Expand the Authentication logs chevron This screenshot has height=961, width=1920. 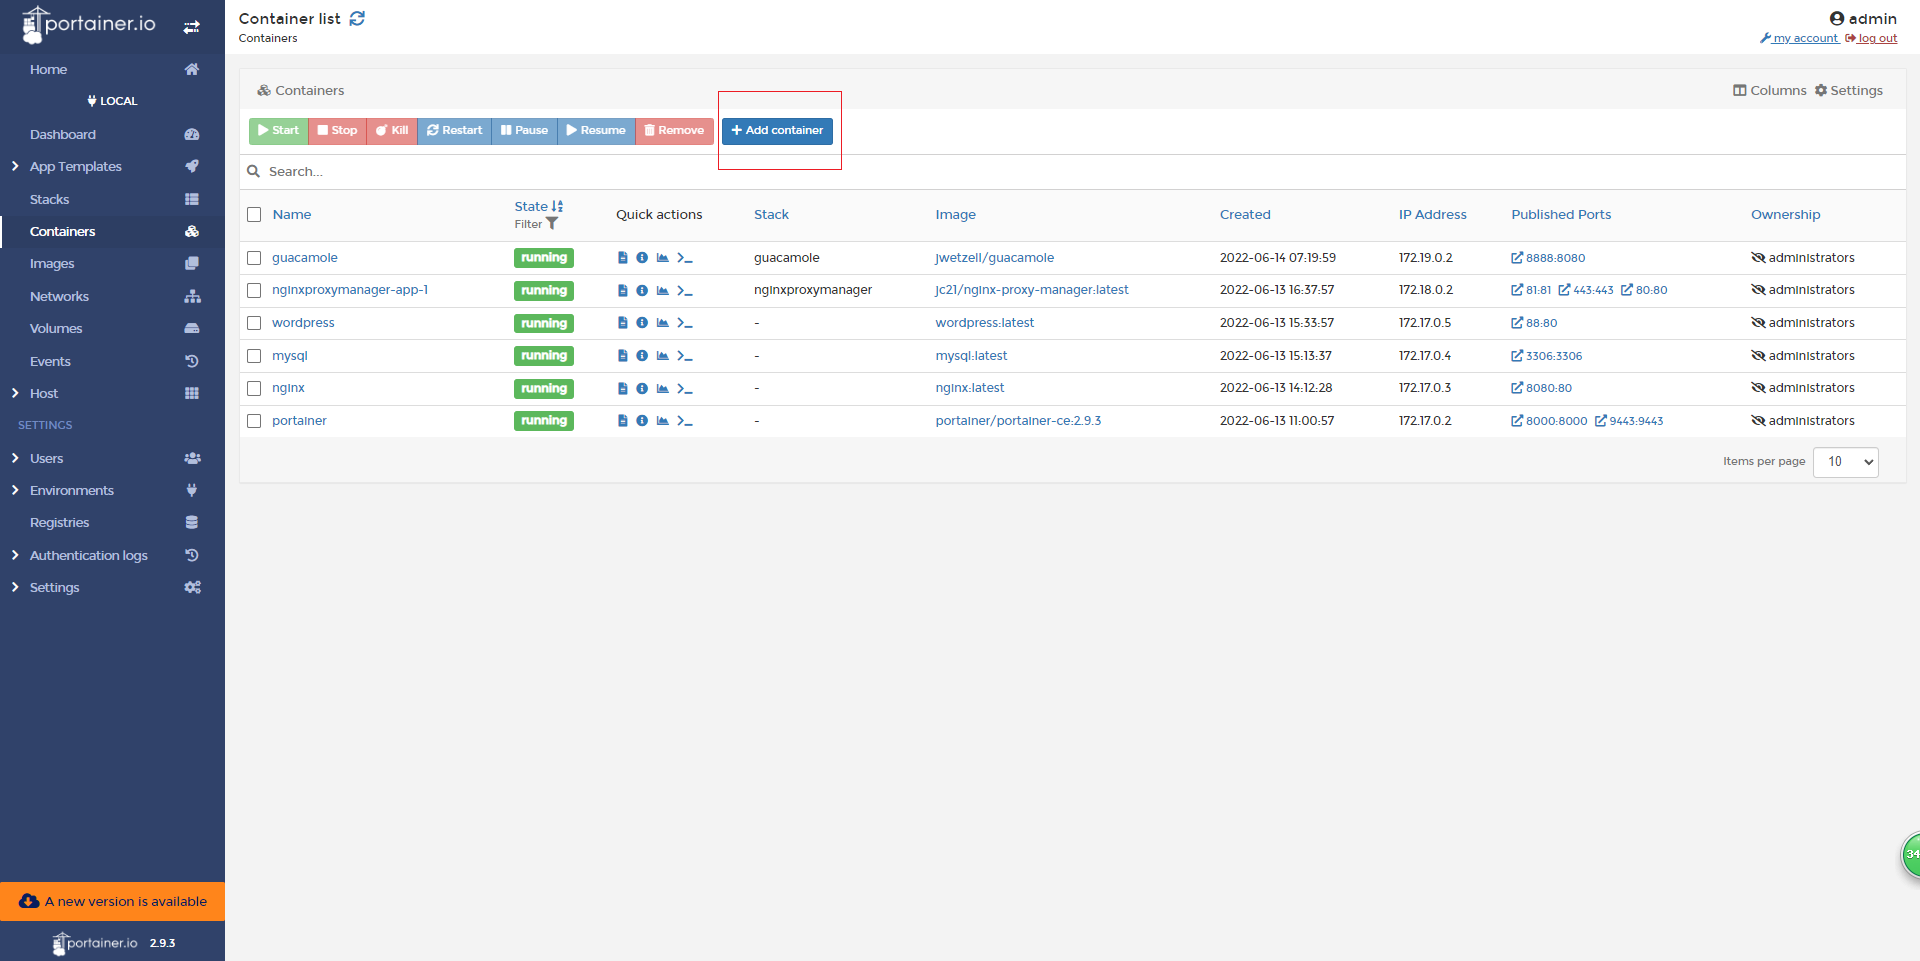[x=15, y=555]
